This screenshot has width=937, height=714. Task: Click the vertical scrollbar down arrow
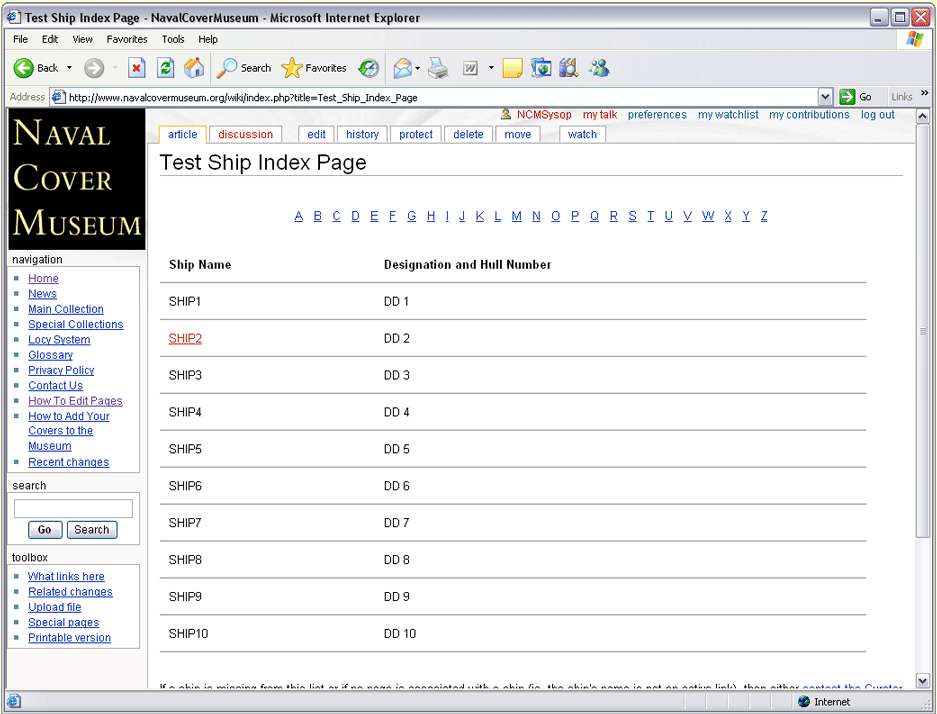tap(922, 681)
